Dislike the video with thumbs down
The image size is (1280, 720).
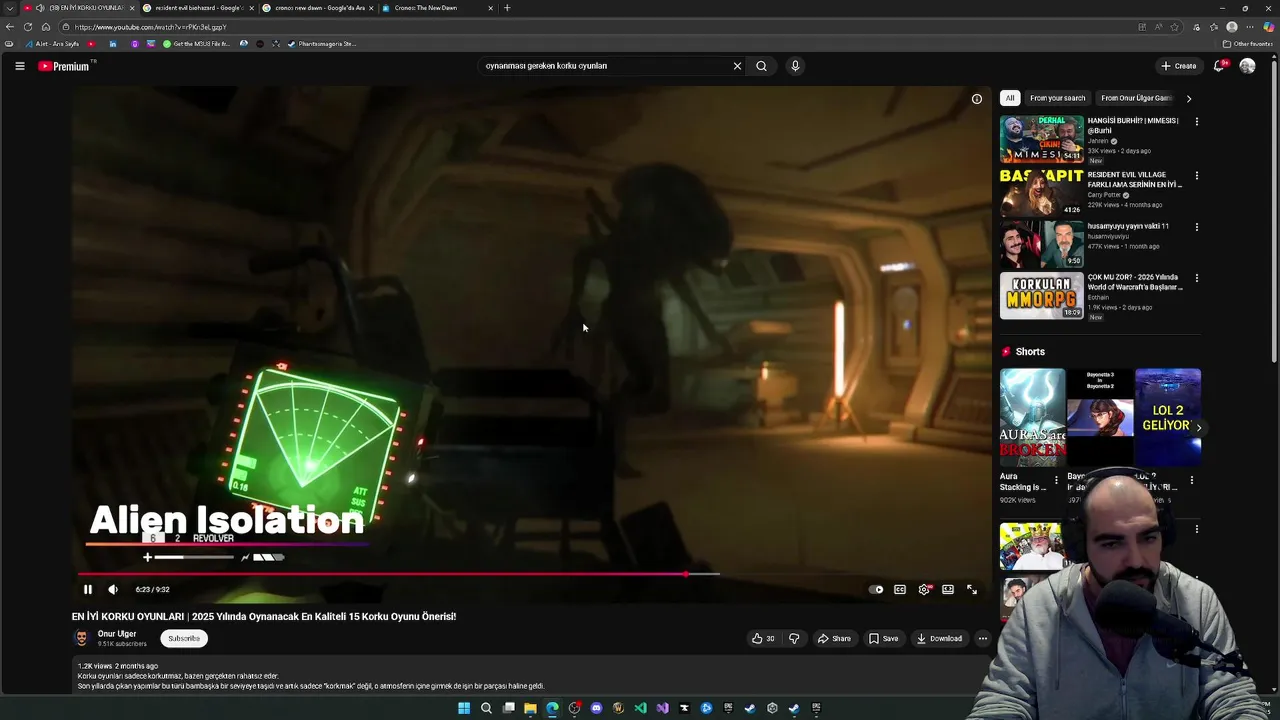[794, 639]
